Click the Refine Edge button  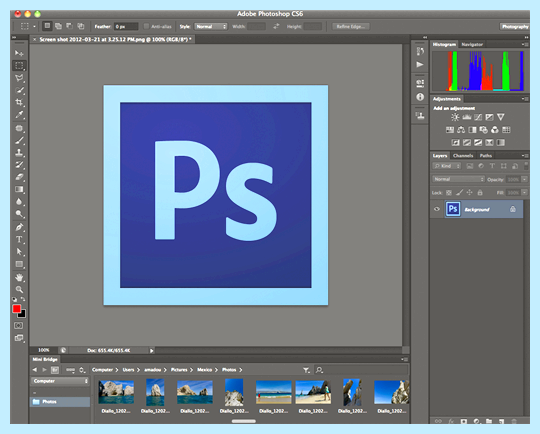pyautogui.click(x=351, y=27)
